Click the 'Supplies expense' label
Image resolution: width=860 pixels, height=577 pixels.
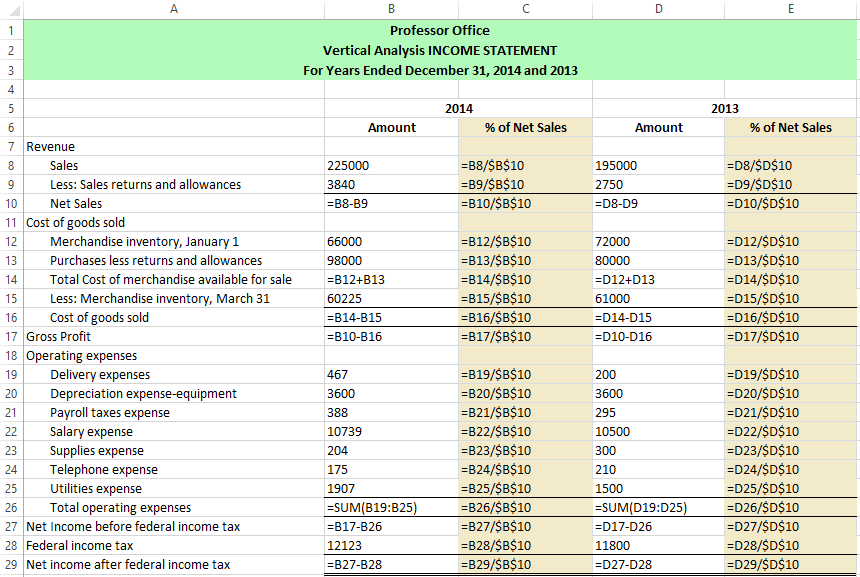[97, 450]
